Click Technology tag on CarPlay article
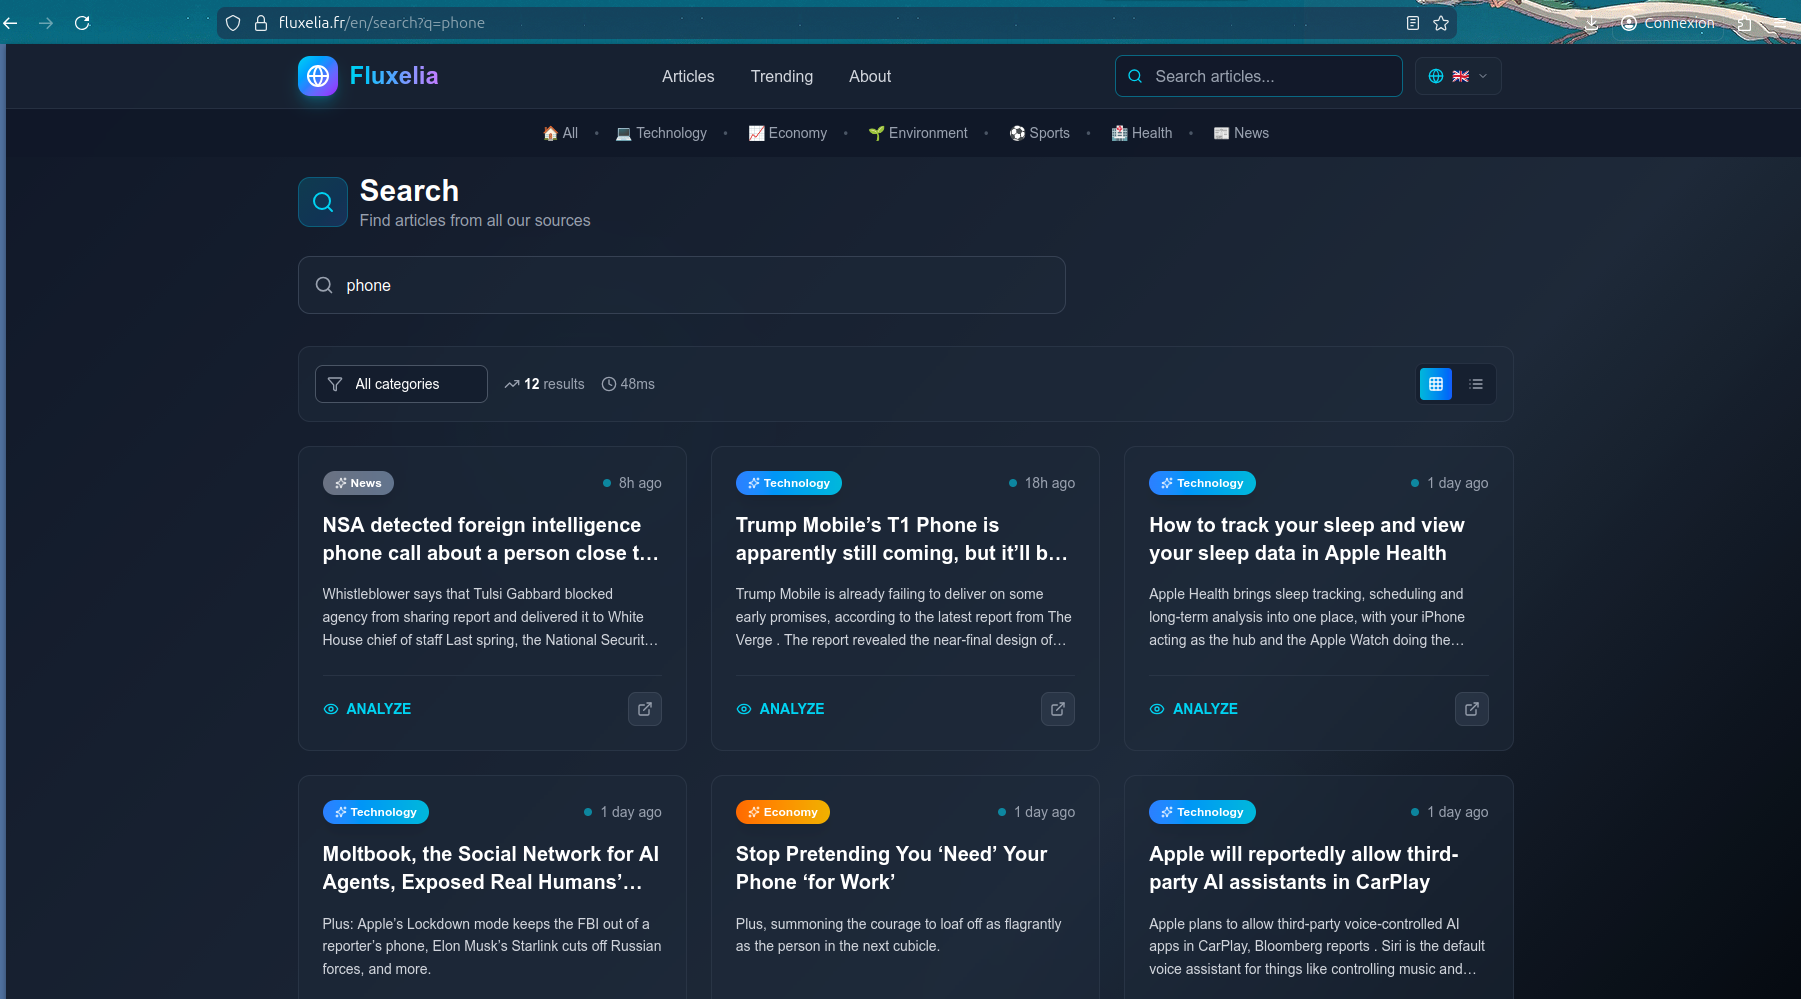1801x999 pixels. tap(1202, 812)
